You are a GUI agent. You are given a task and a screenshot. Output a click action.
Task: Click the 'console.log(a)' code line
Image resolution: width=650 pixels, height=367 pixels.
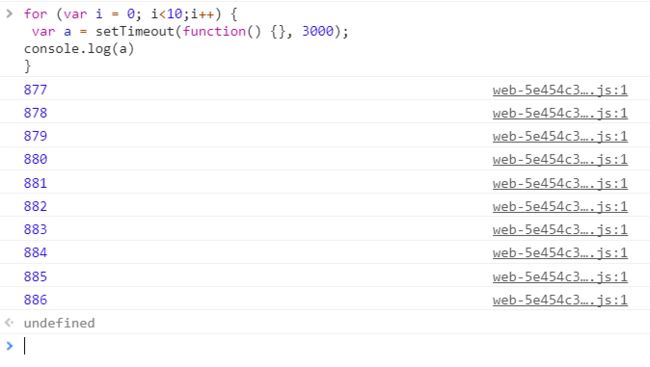[x=79, y=49]
